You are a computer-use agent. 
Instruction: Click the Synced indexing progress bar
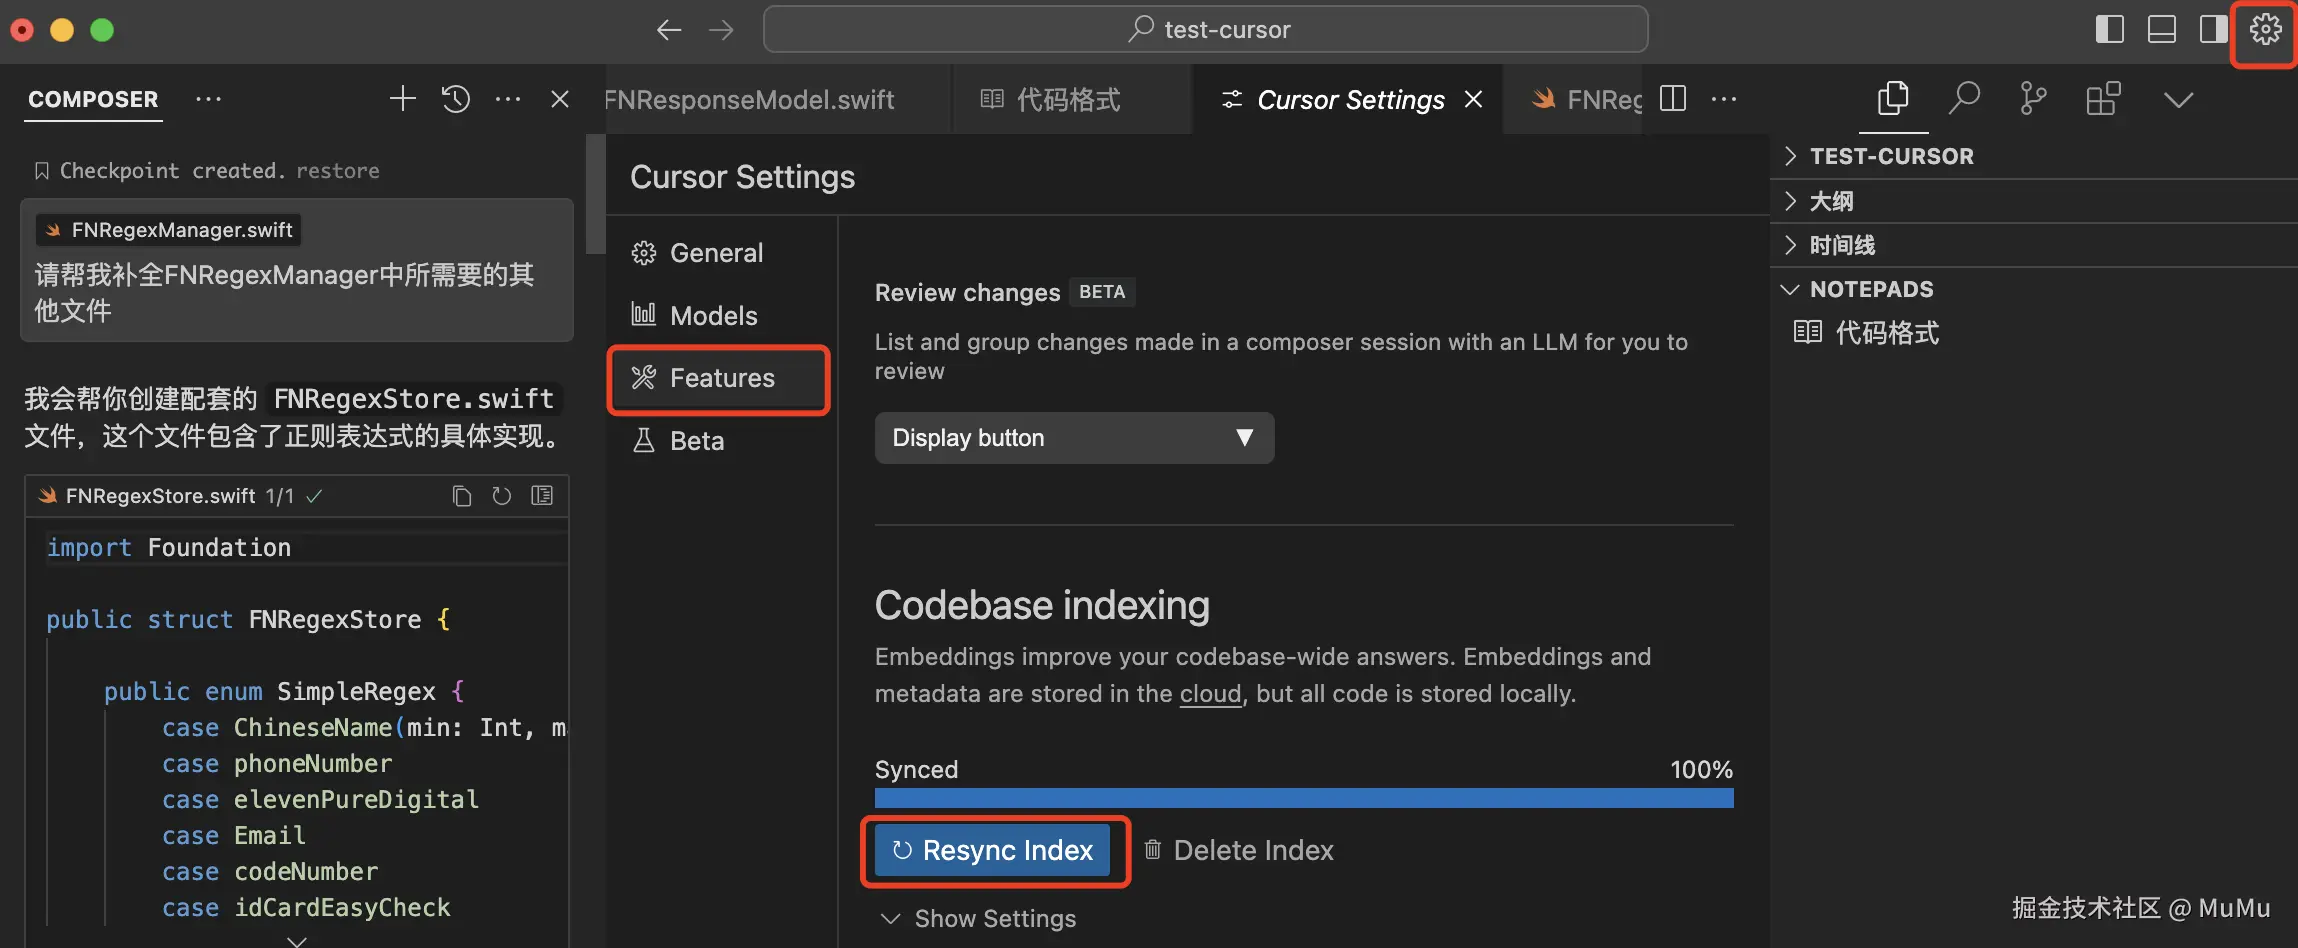point(1304,798)
